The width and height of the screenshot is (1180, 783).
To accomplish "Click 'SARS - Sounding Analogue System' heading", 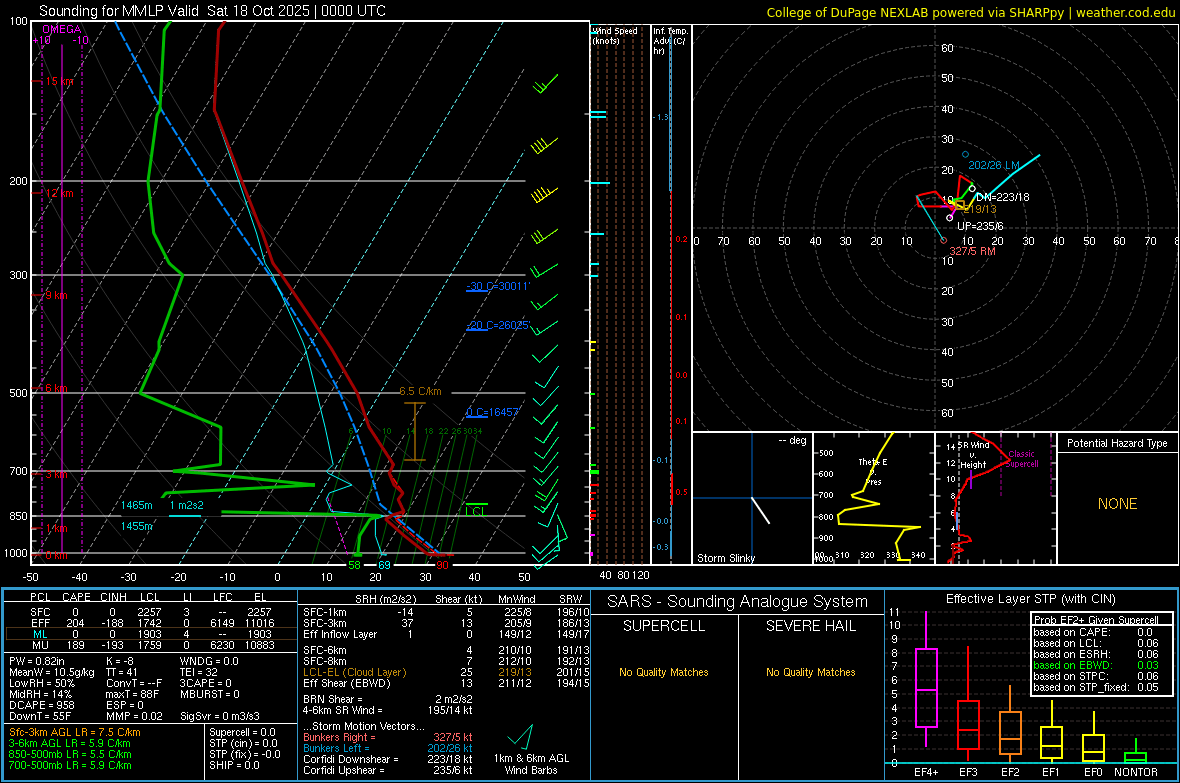I will coord(738,602).
